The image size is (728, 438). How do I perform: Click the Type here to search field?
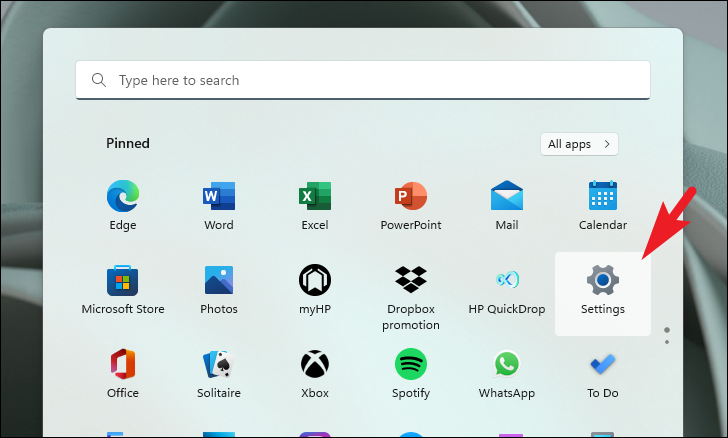pyautogui.click(x=363, y=80)
